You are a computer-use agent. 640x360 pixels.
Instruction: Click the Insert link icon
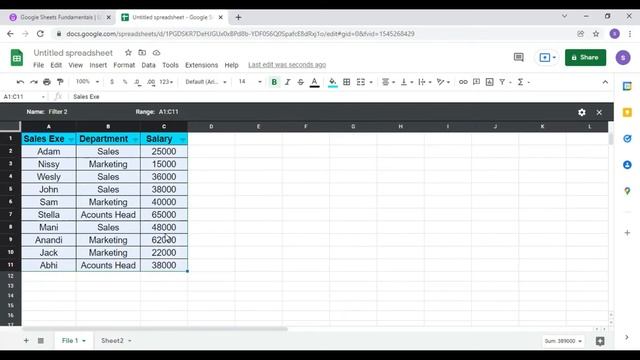click(463, 82)
